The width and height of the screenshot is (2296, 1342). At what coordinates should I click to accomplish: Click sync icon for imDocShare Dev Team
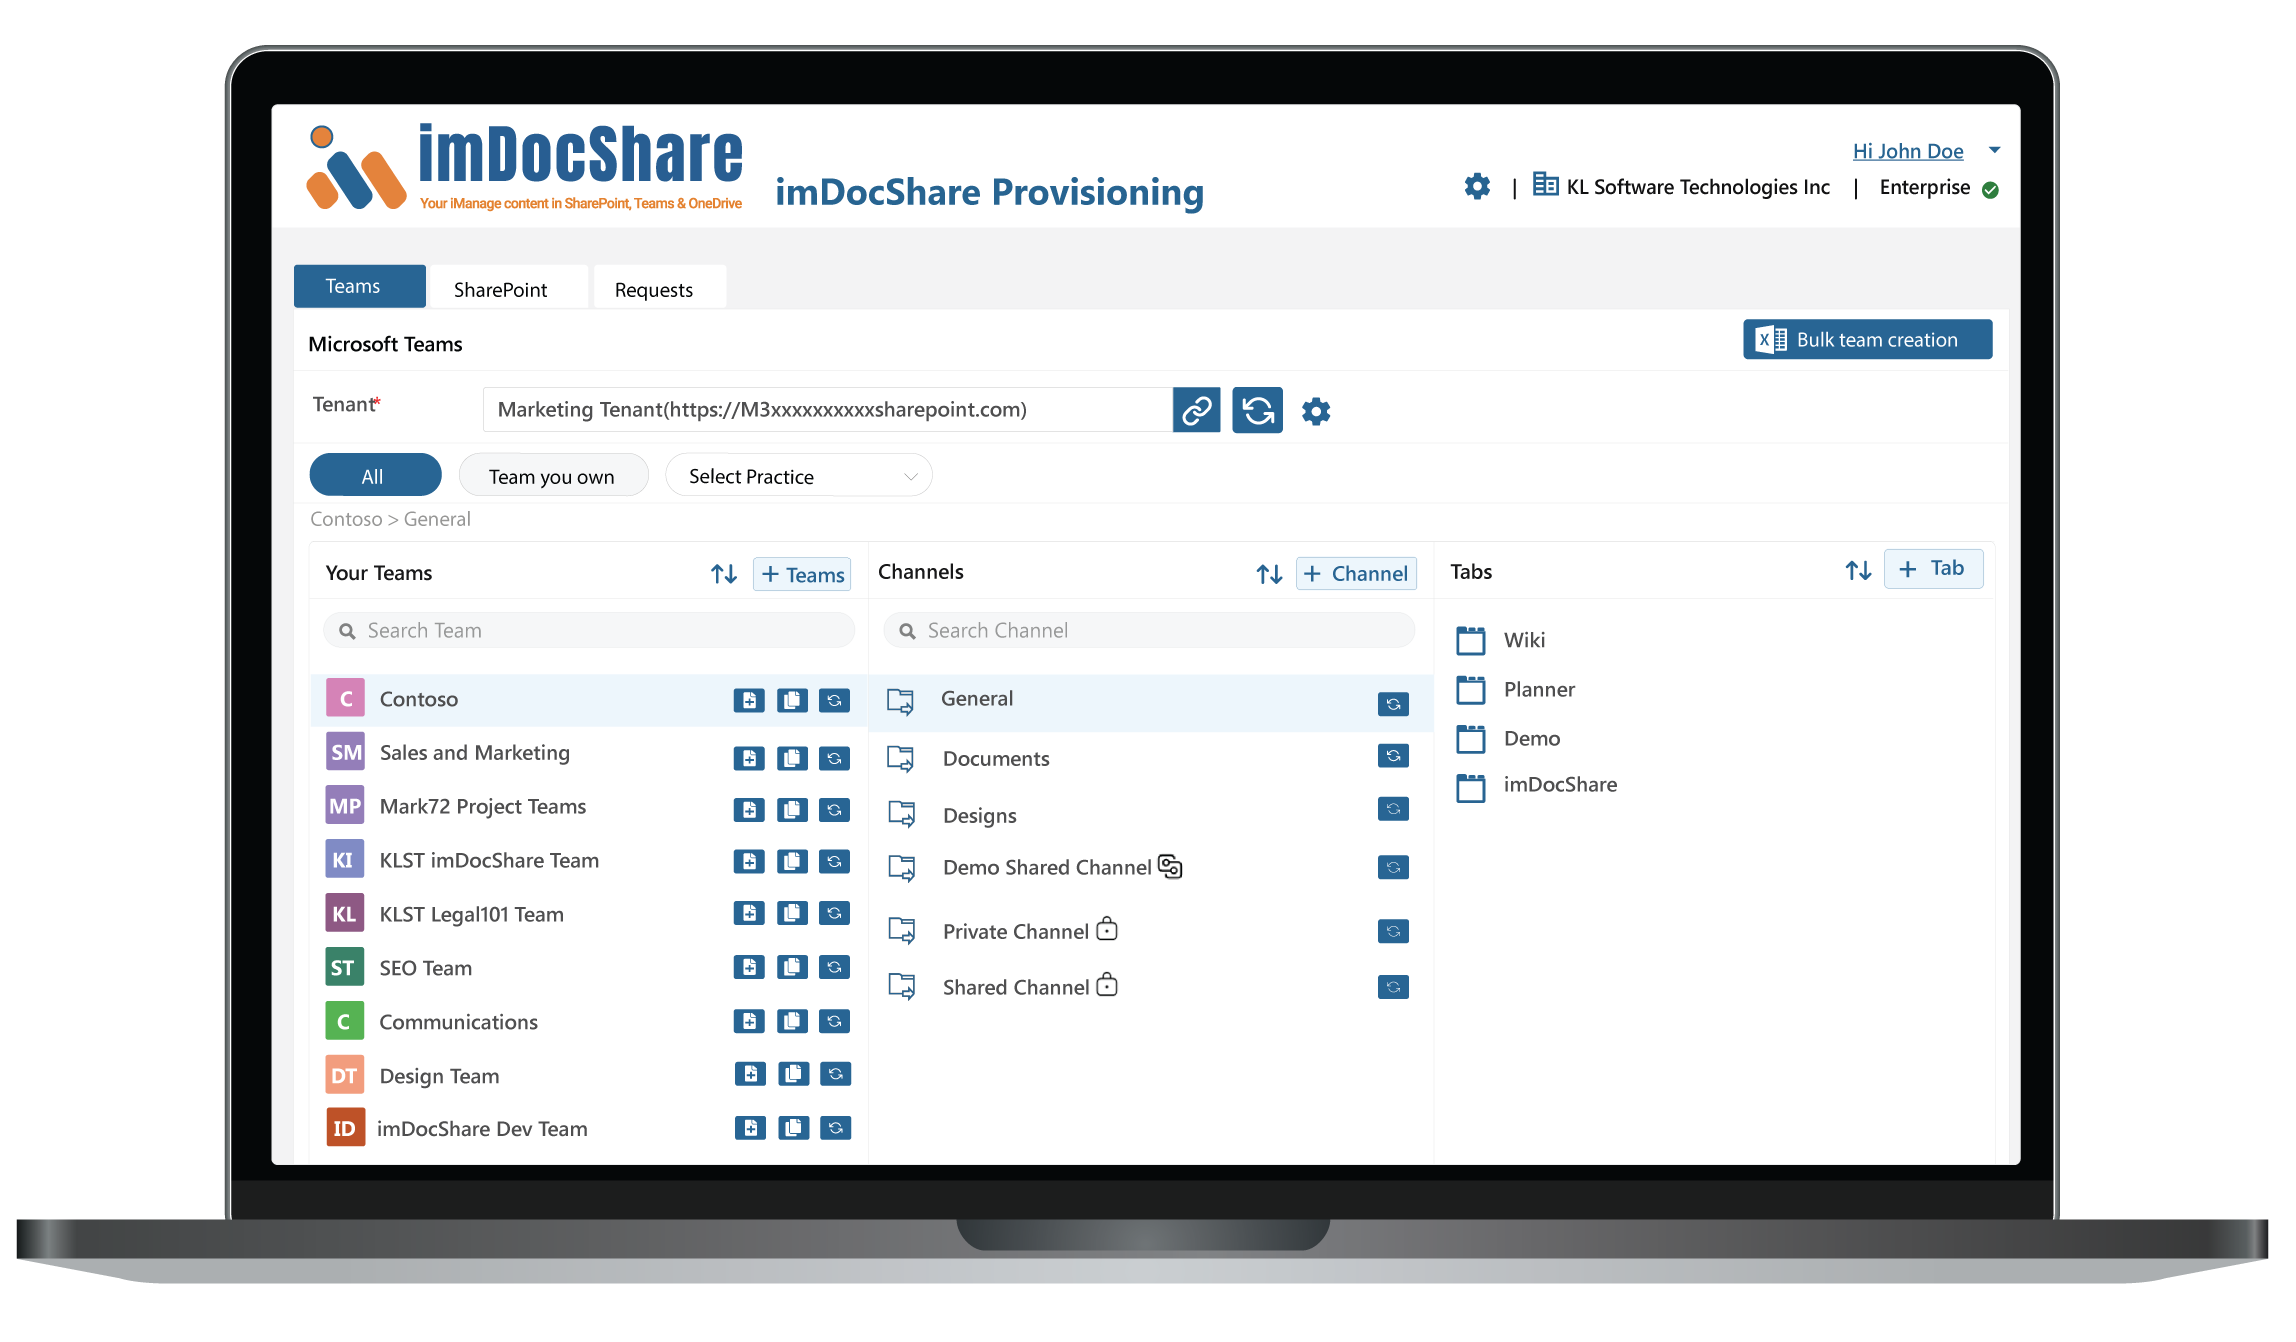(836, 1128)
